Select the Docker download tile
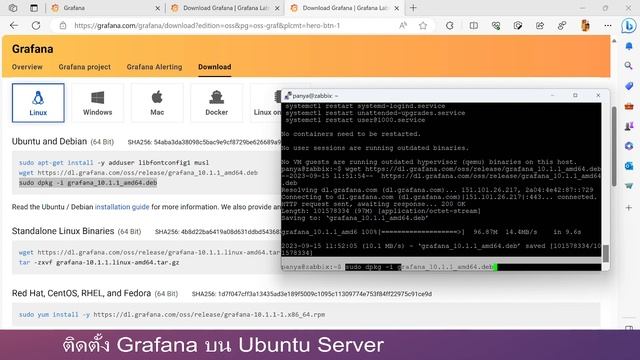 pyautogui.click(x=216, y=103)
